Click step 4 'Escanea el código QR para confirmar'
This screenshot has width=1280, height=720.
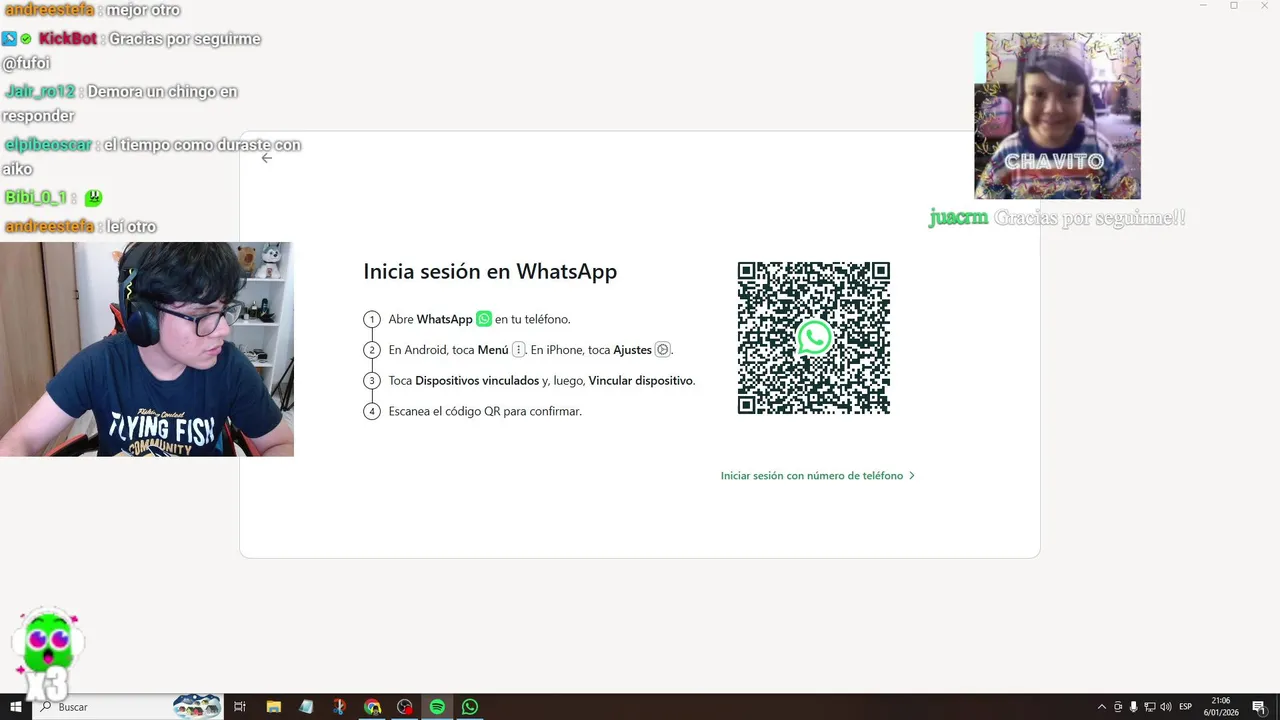[x=485, y=411]
